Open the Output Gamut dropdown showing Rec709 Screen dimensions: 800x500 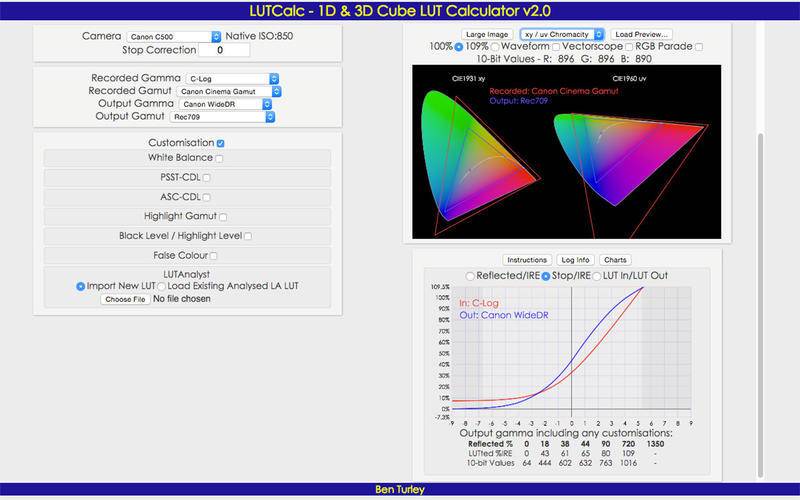coord(222,117)
